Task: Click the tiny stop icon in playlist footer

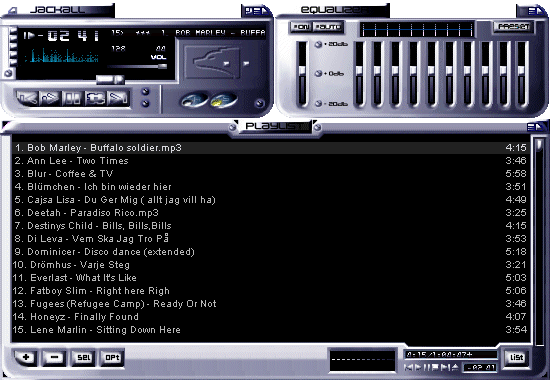Action: coord(435,367)
